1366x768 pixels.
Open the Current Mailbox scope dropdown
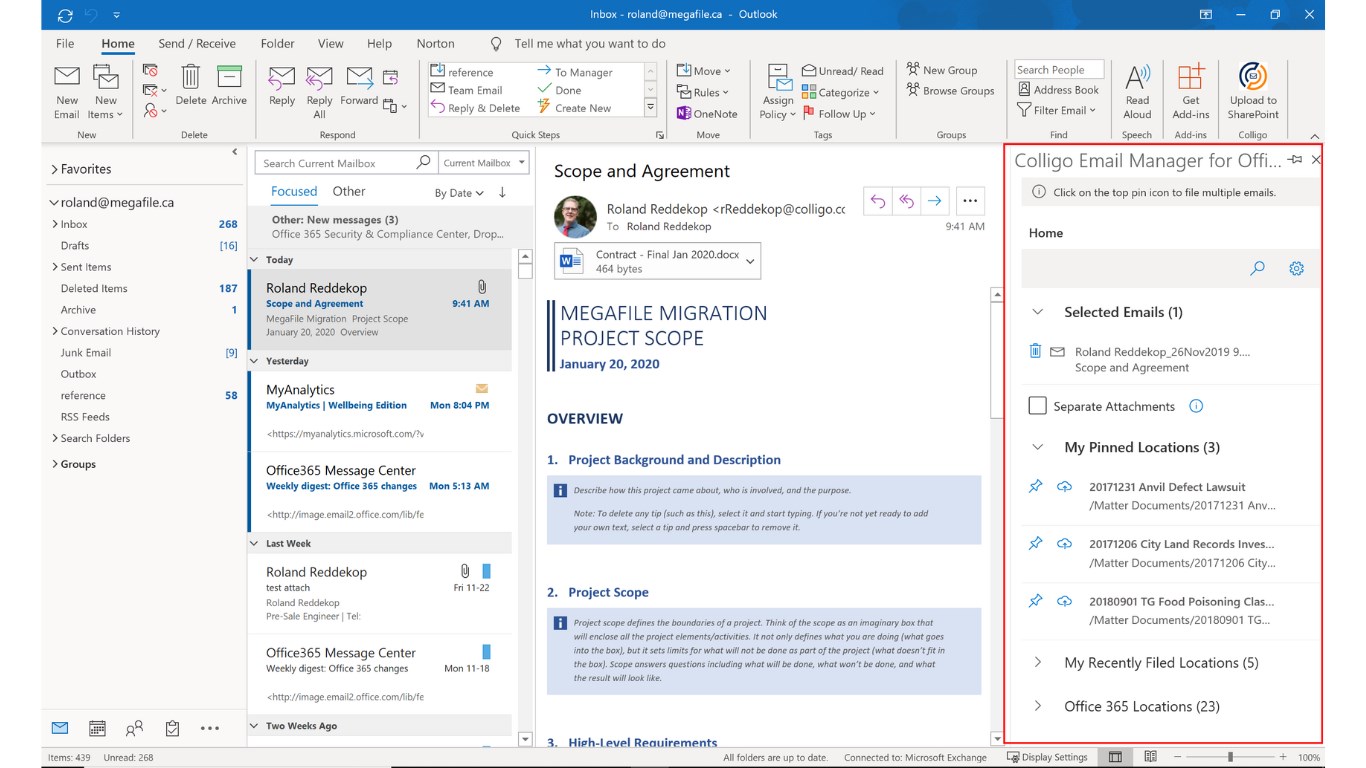click(483, 163)
